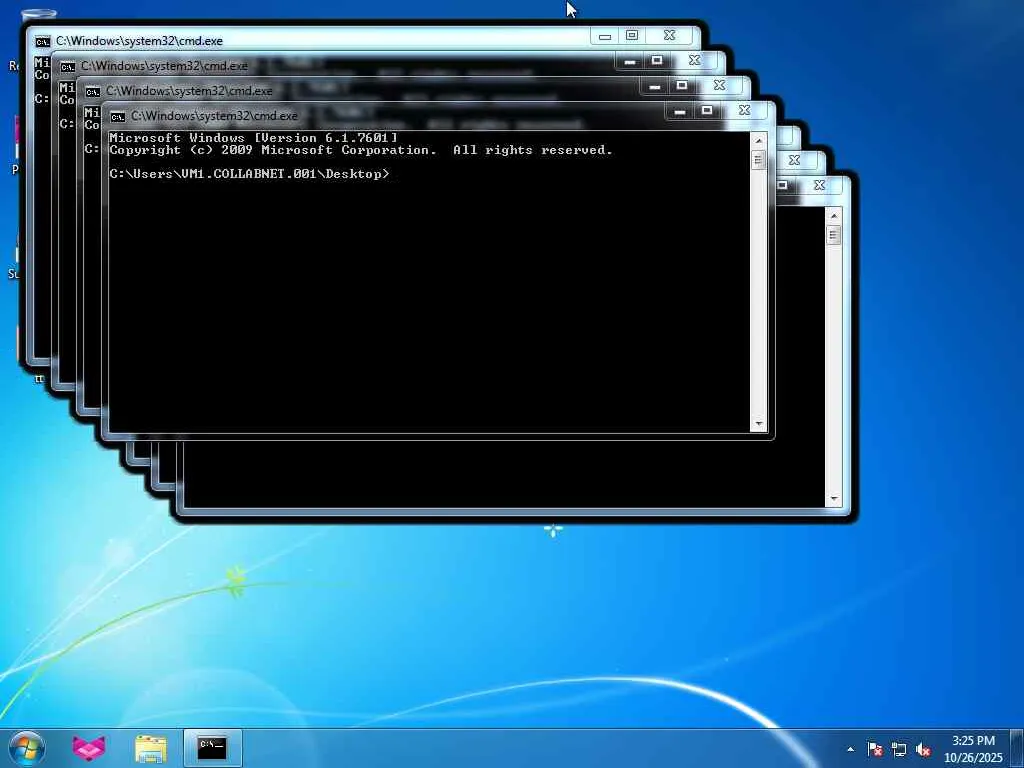Click scroll-up arrow of the bottom-right-most cmd window

coord(833,216)
